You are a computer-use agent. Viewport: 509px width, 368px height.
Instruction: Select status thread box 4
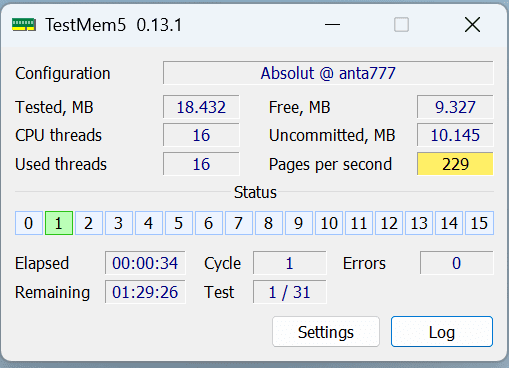[149, 223]
